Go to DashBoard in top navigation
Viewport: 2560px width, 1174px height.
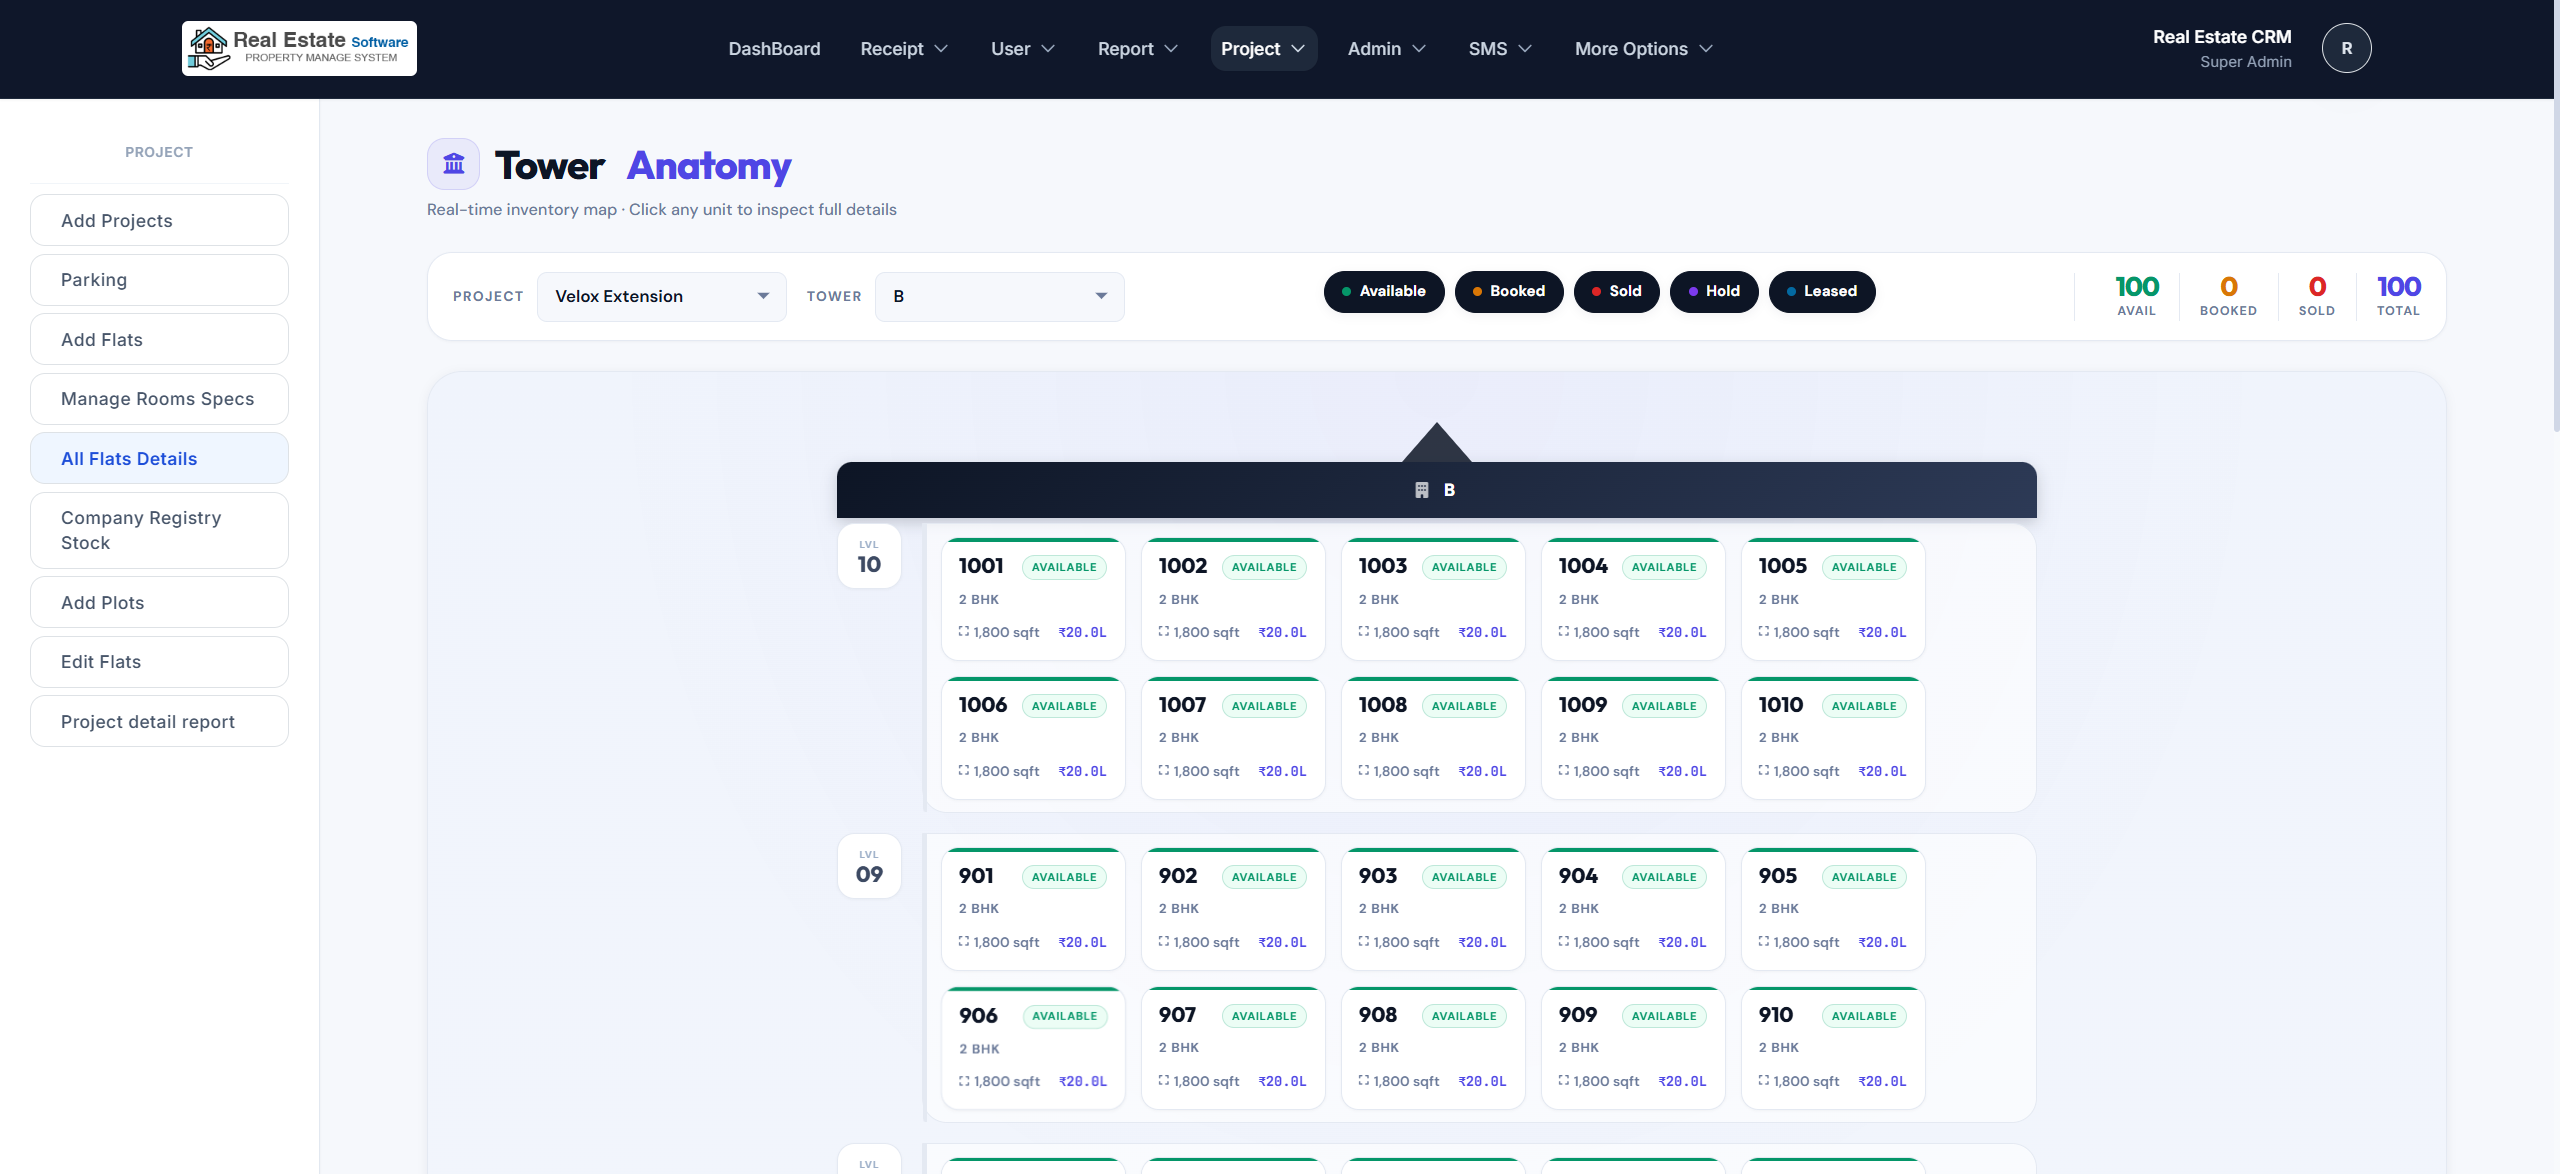(774, 49)
